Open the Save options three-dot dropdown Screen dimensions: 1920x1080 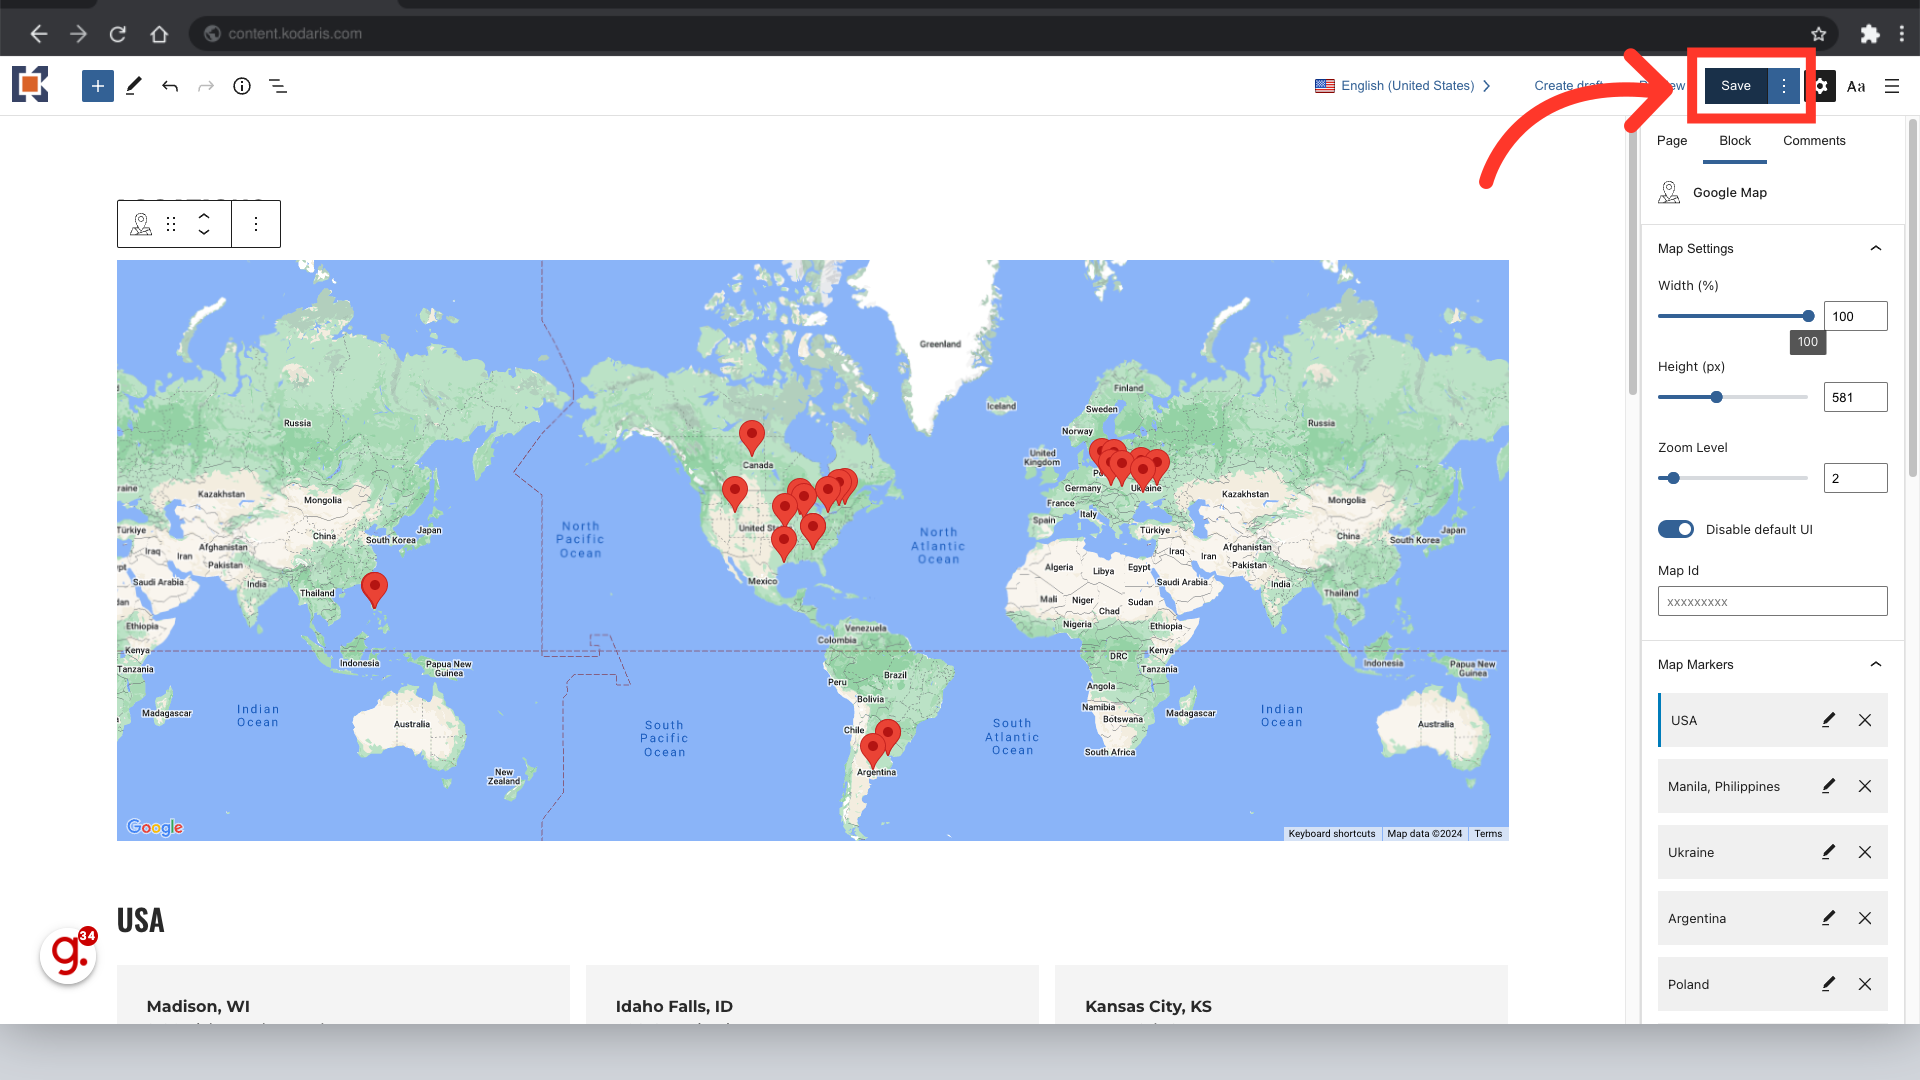(1784, 86)
